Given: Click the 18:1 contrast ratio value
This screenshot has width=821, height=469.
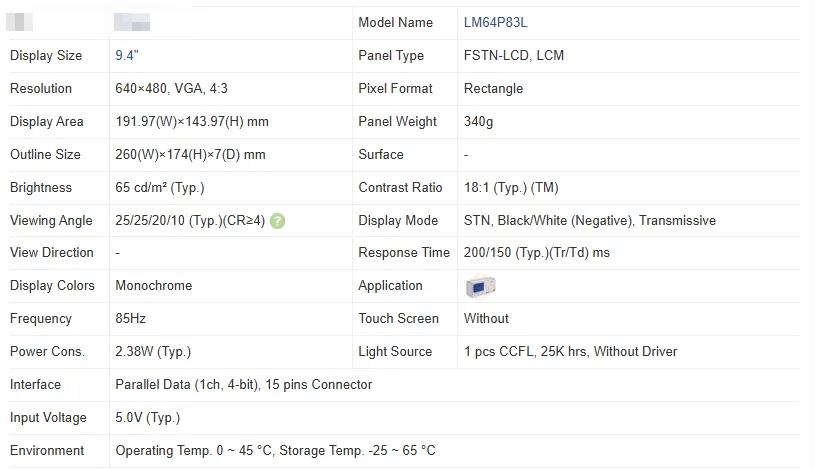Looking at the screenshot, I should pyautogui.click(x=511, y=187).
